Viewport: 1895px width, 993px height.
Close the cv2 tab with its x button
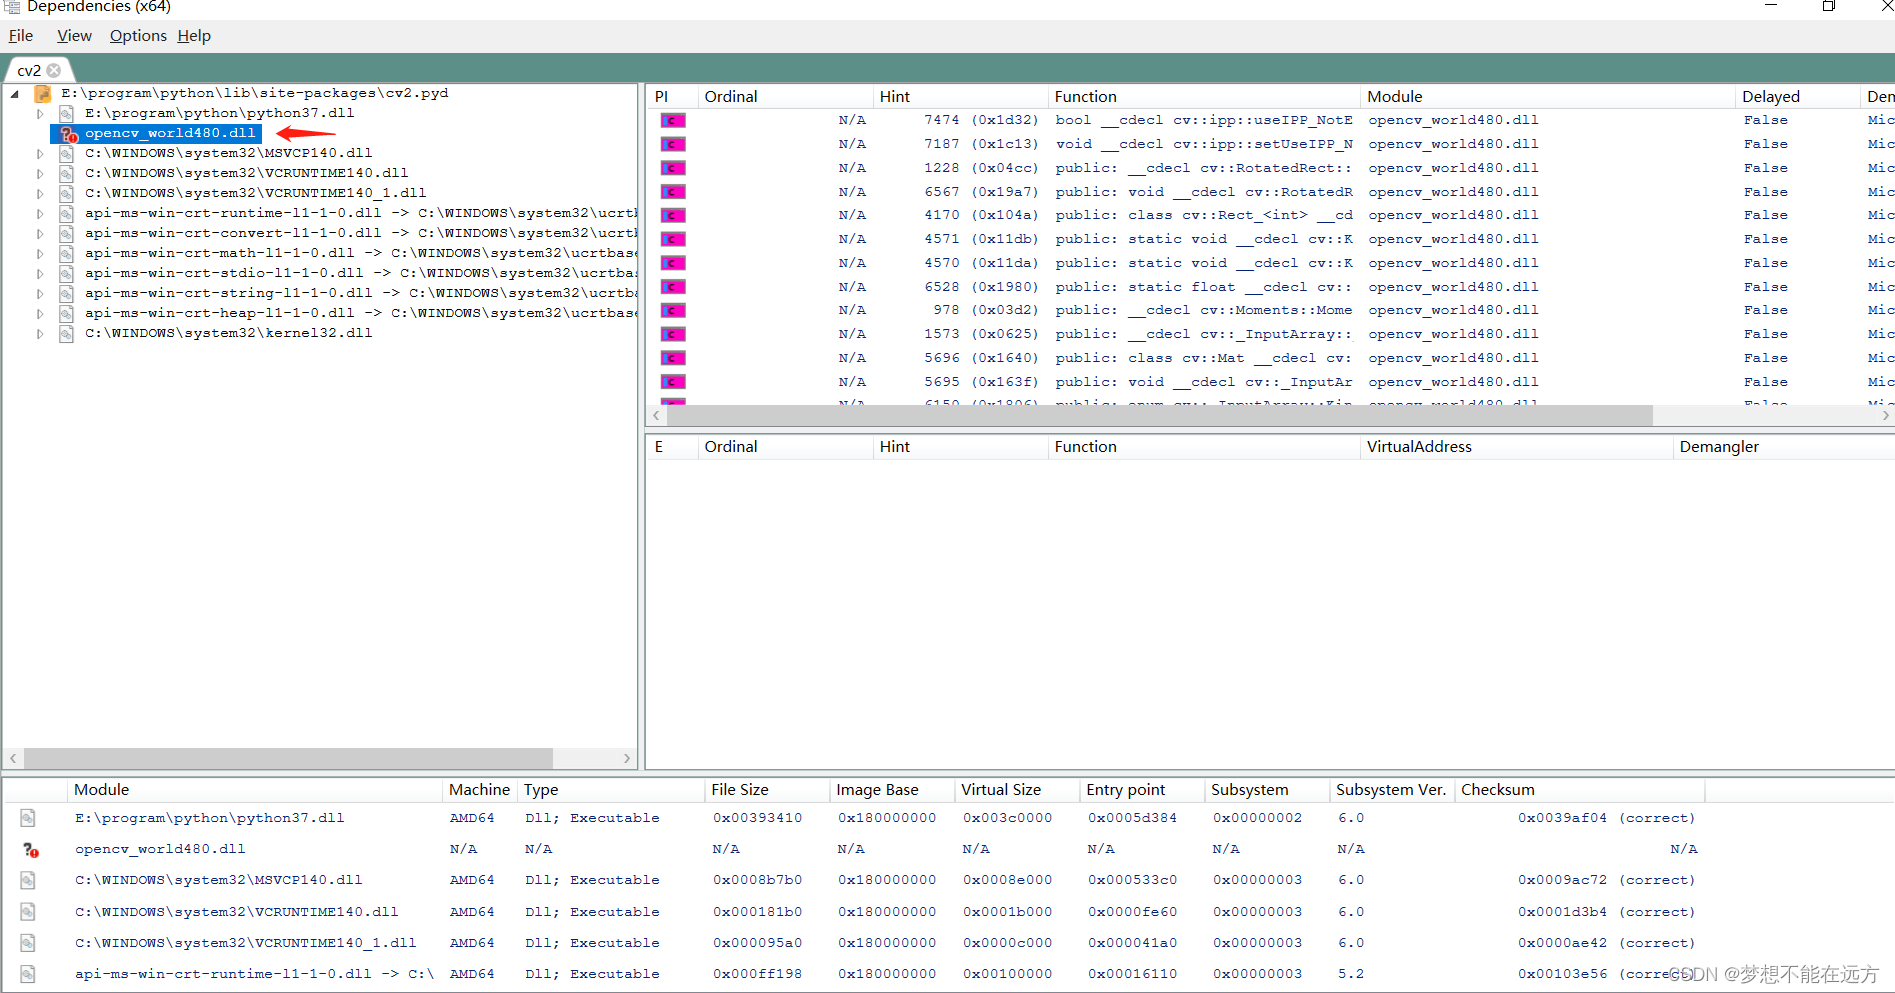(53, 70)
